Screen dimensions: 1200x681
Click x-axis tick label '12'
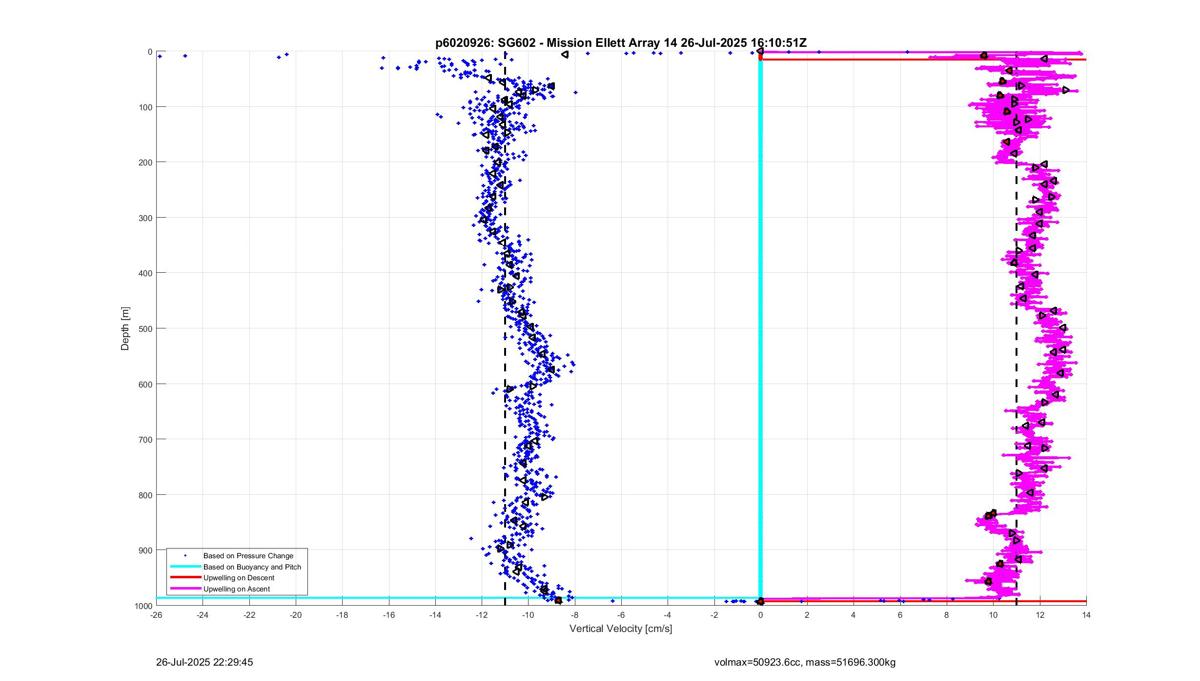click(x=1040, y=615)
